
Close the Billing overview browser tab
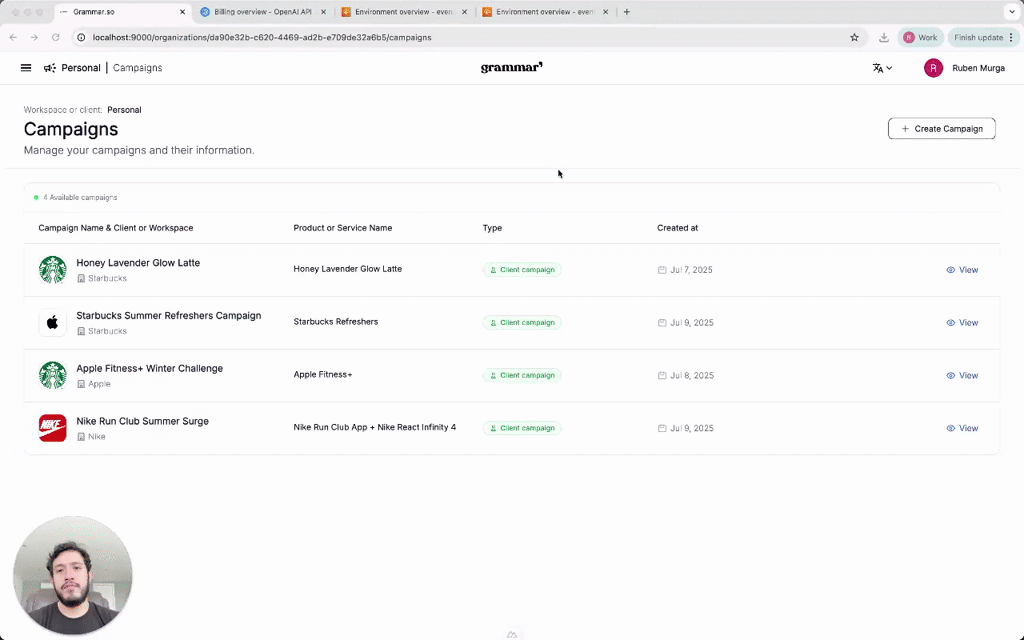pyautogui.click(x=323, y=12)
